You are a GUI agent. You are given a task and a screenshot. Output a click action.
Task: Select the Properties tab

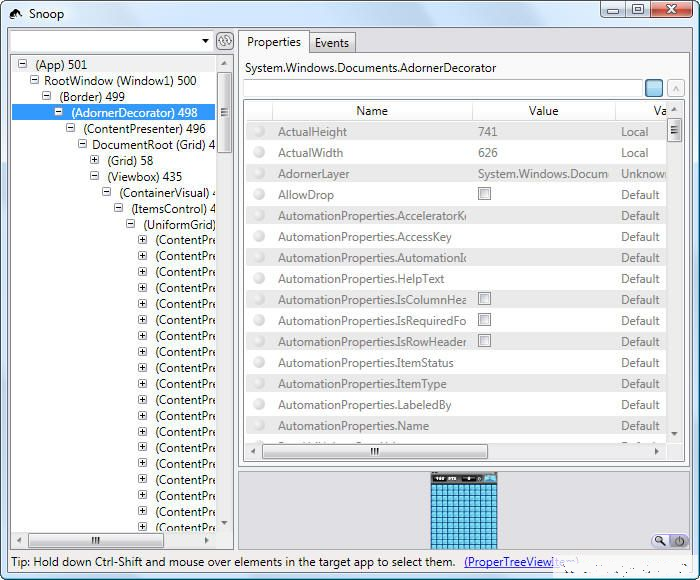(x=274, y=42)
